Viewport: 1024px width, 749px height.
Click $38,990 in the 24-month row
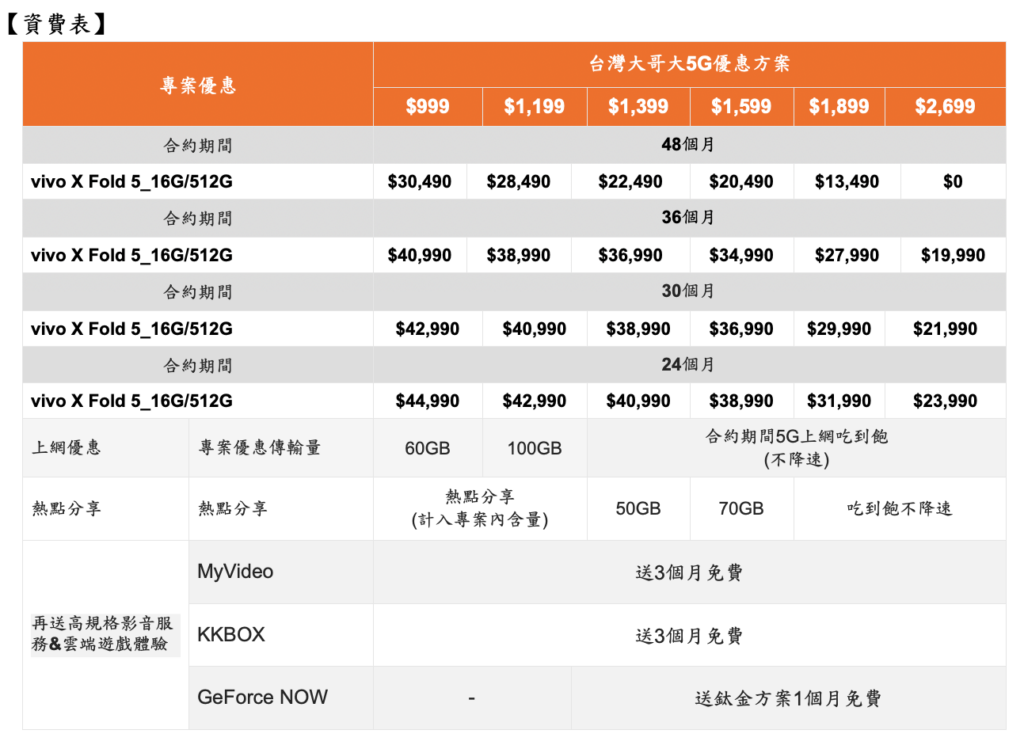741,401
